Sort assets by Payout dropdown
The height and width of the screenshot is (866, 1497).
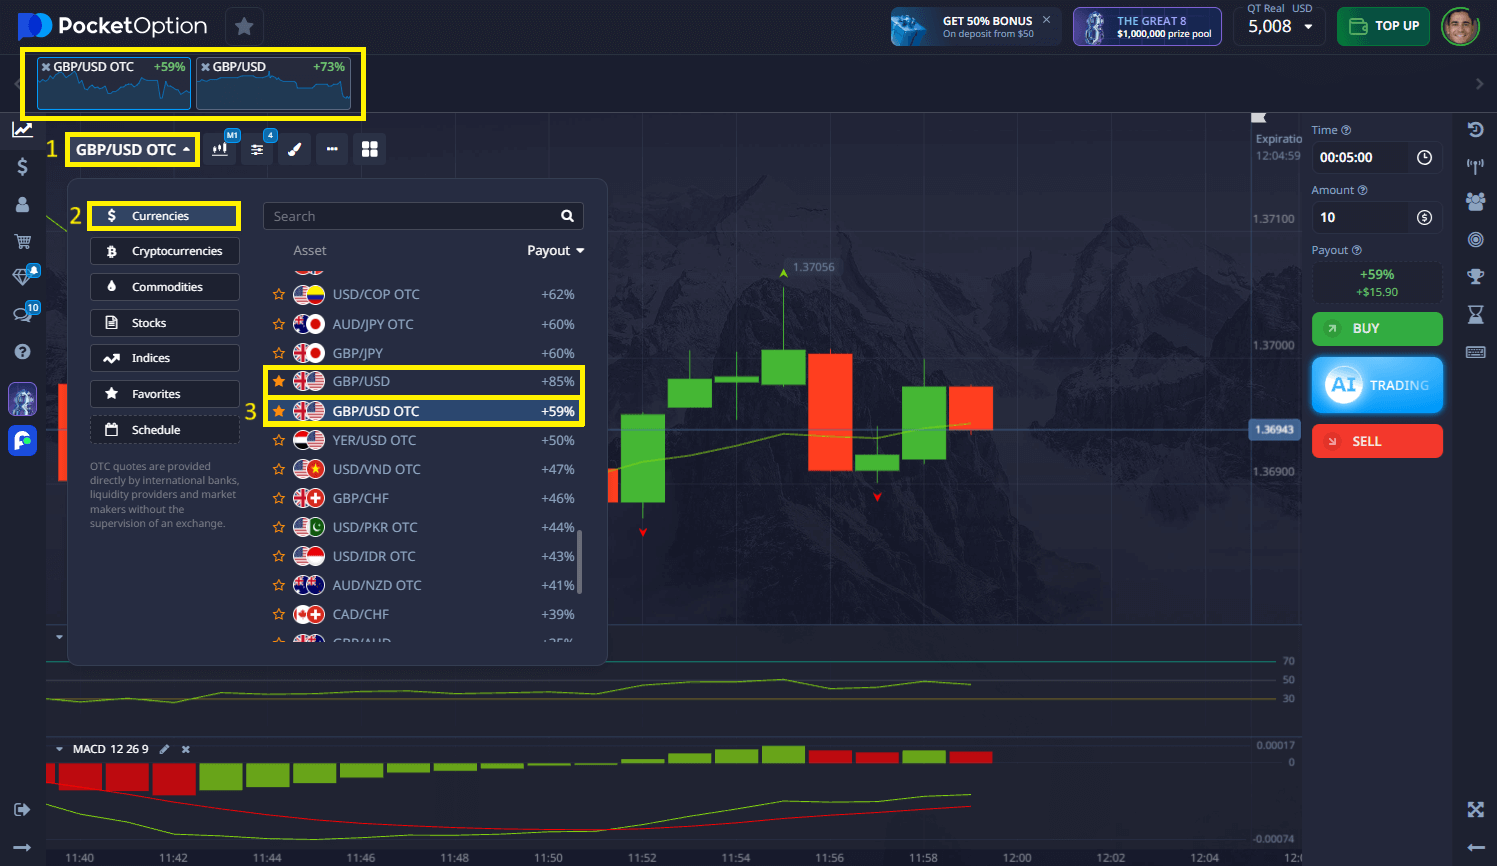click(555, 251)
